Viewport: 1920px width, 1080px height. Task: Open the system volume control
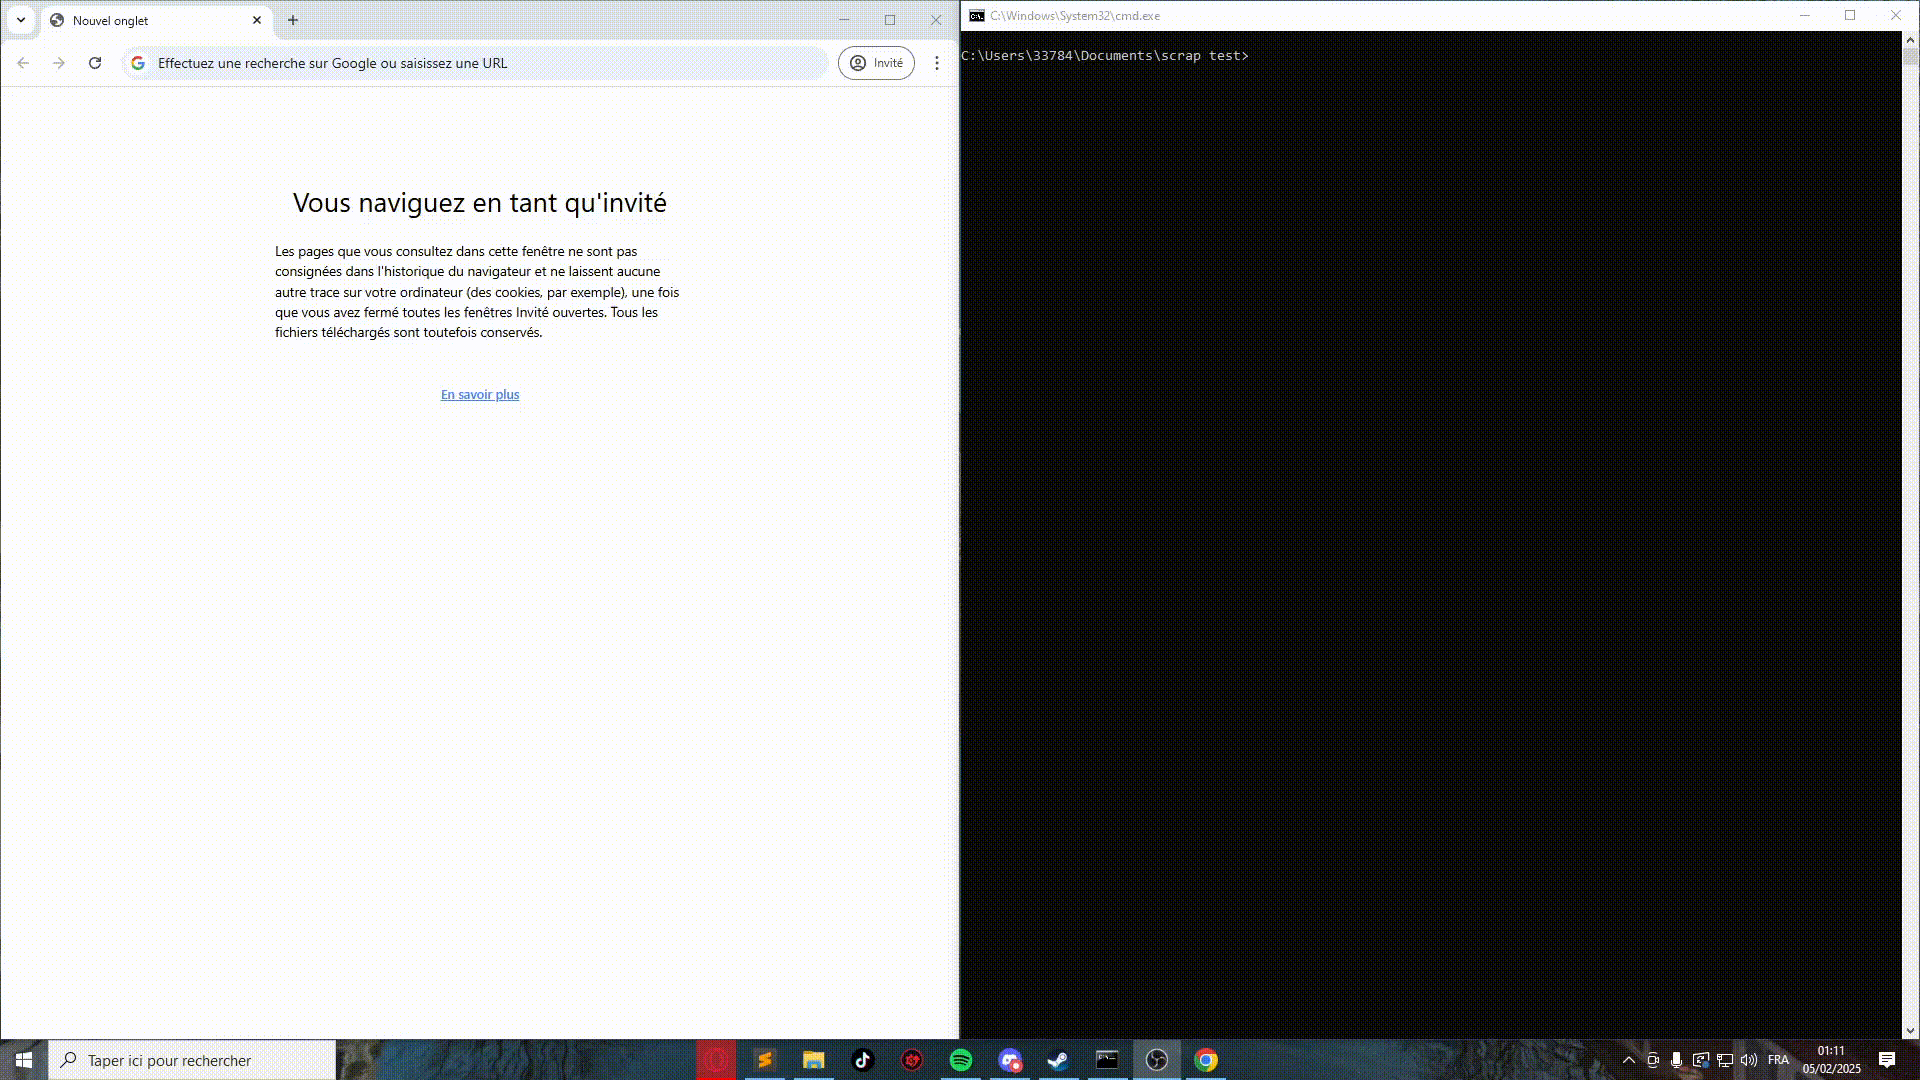pyautogui.click(x=1749, y=1060)
